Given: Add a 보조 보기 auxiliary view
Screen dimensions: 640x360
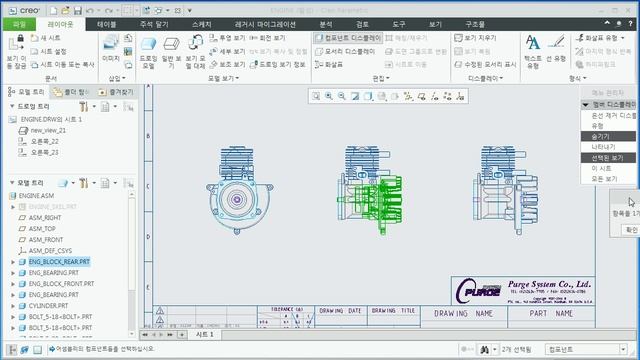Looking at the screenshot, I should tap(227, 64).
